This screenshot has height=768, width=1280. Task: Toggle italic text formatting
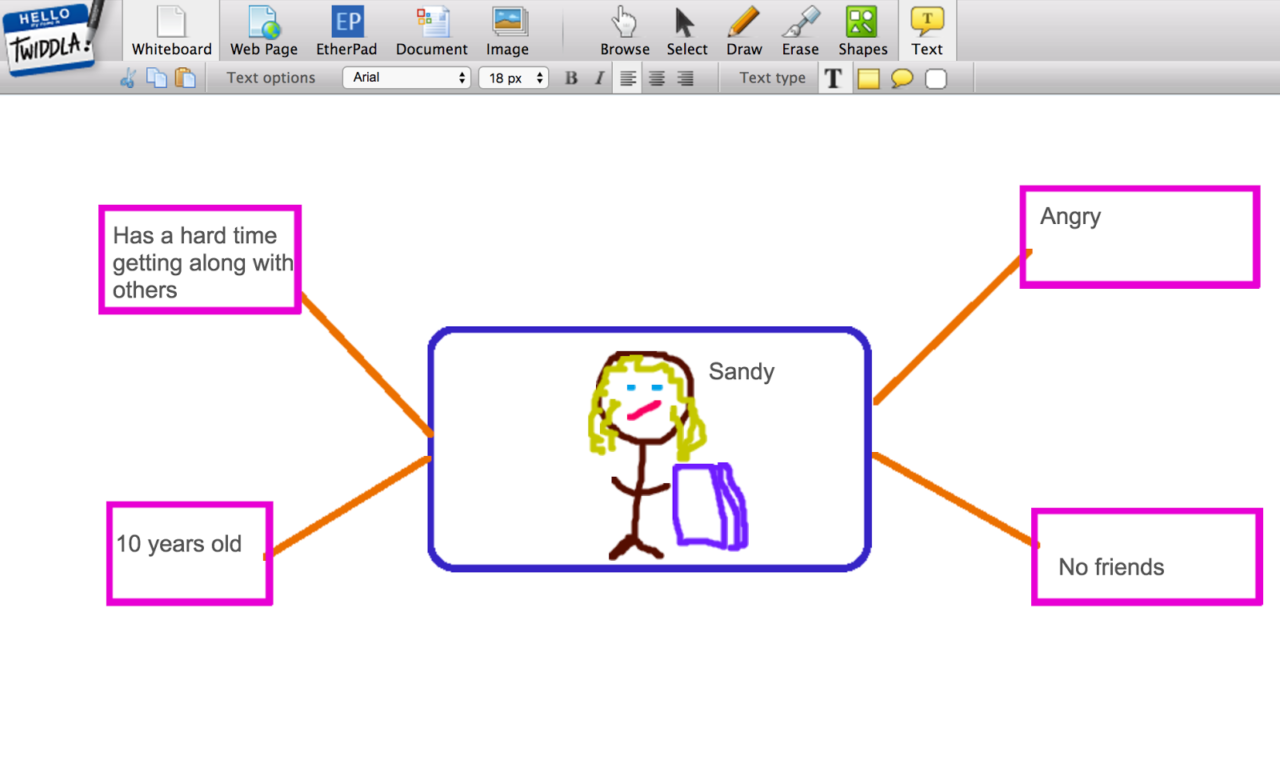pos(599,78)
